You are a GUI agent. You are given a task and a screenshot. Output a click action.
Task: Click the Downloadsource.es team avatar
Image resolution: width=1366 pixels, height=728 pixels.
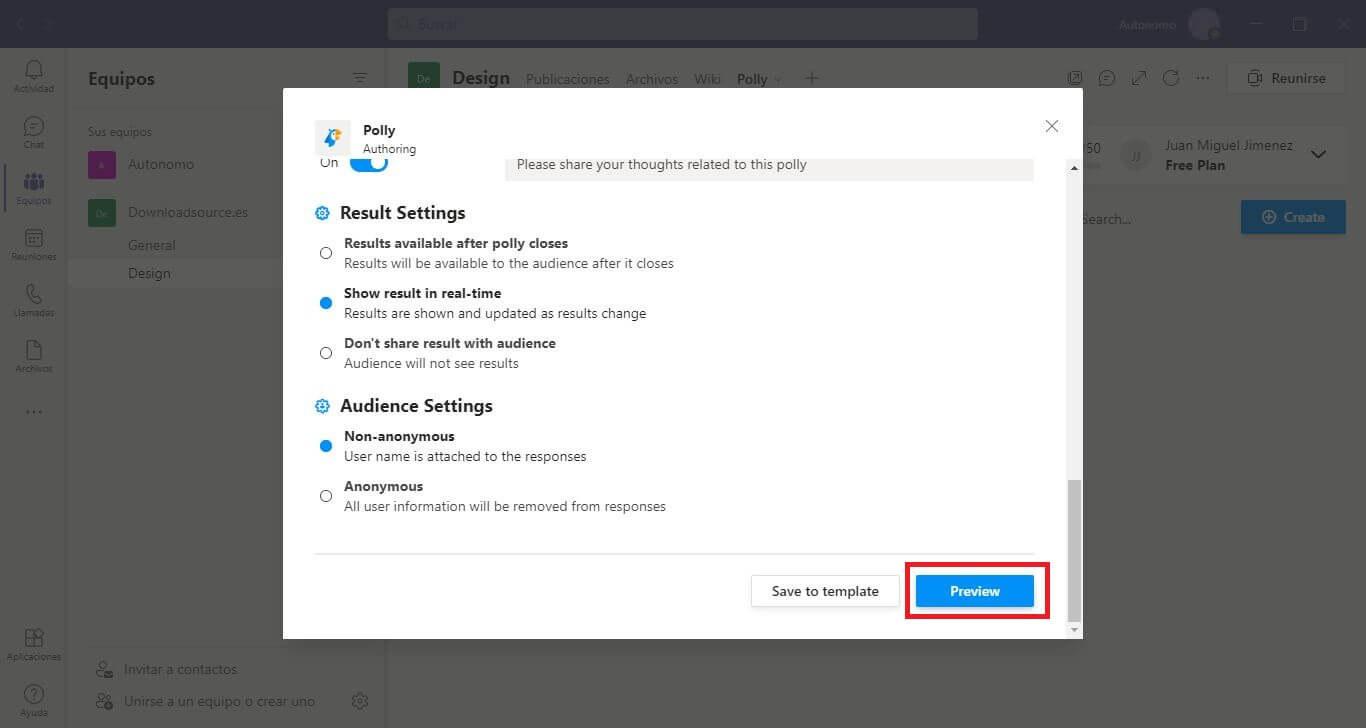coord(102,212)
